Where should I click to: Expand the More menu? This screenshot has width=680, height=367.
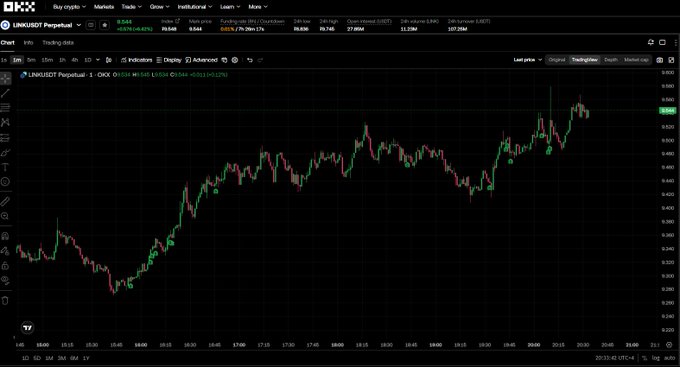tap(258, 7)
